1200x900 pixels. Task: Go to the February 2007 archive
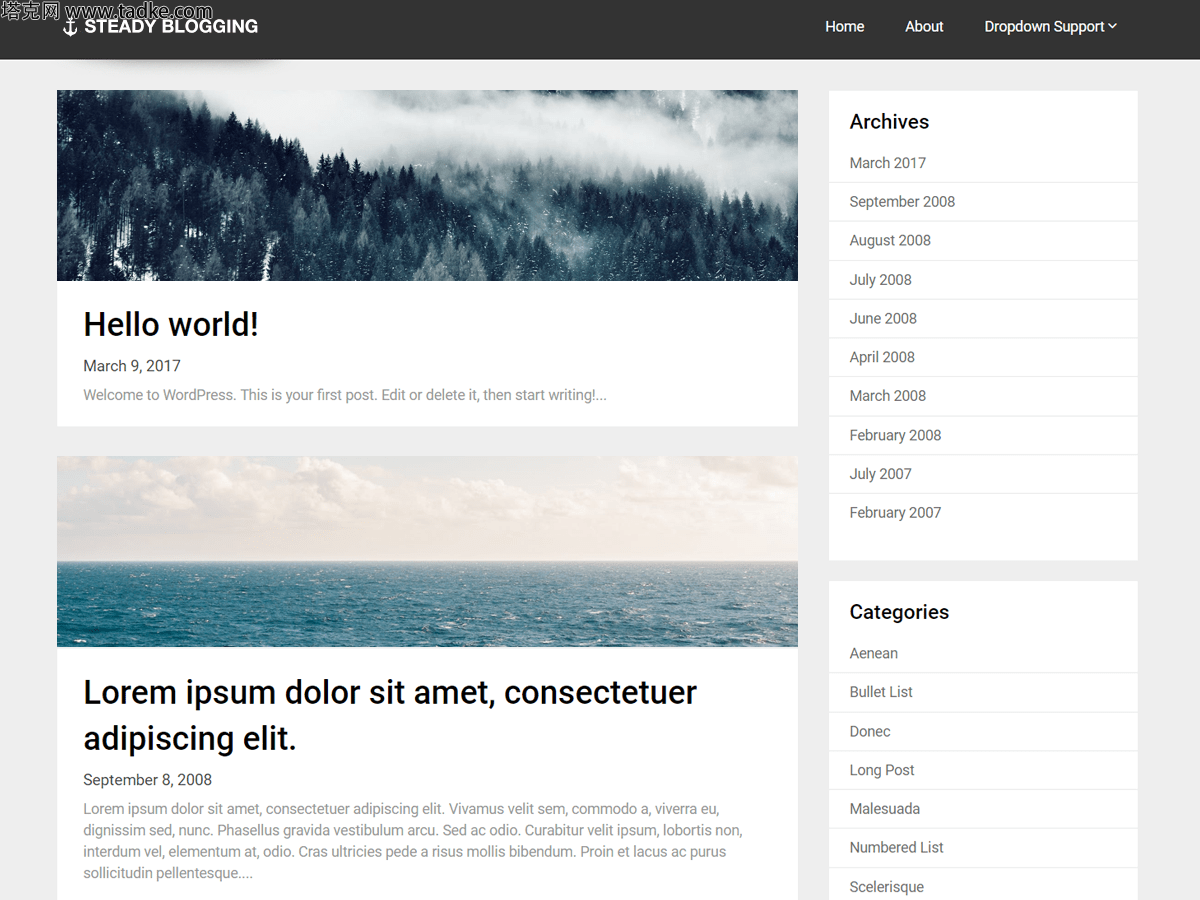point(895,513)
